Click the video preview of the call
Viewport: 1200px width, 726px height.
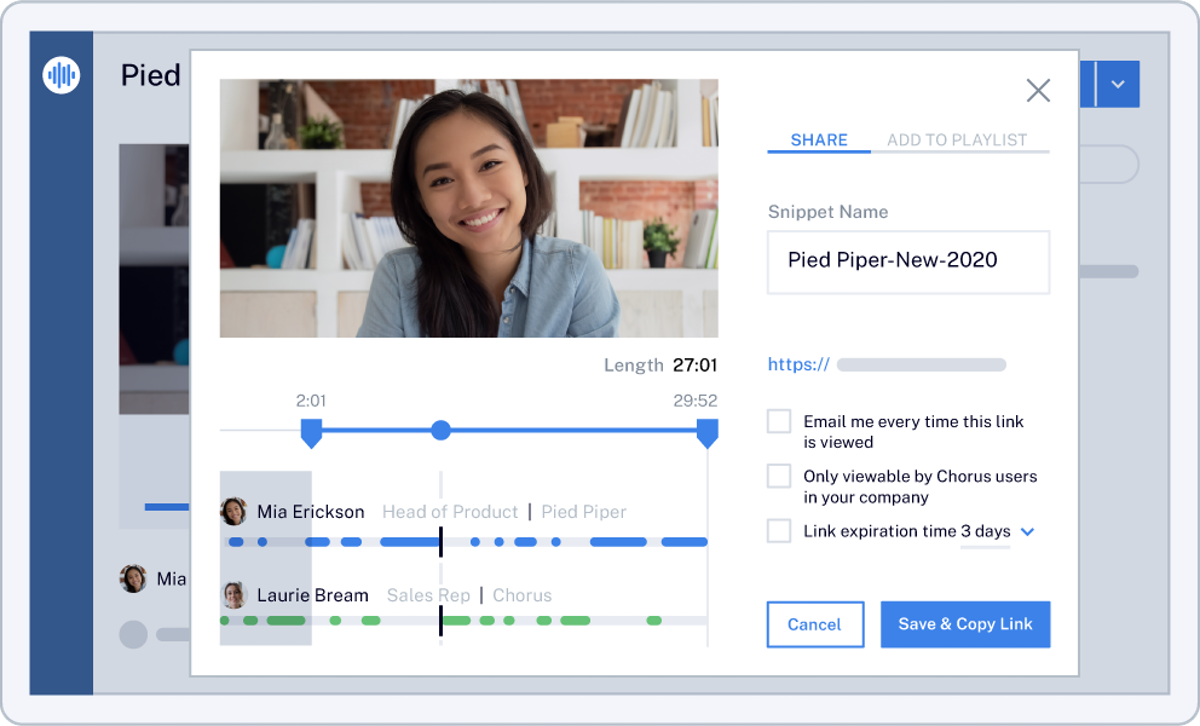(468, 208)
